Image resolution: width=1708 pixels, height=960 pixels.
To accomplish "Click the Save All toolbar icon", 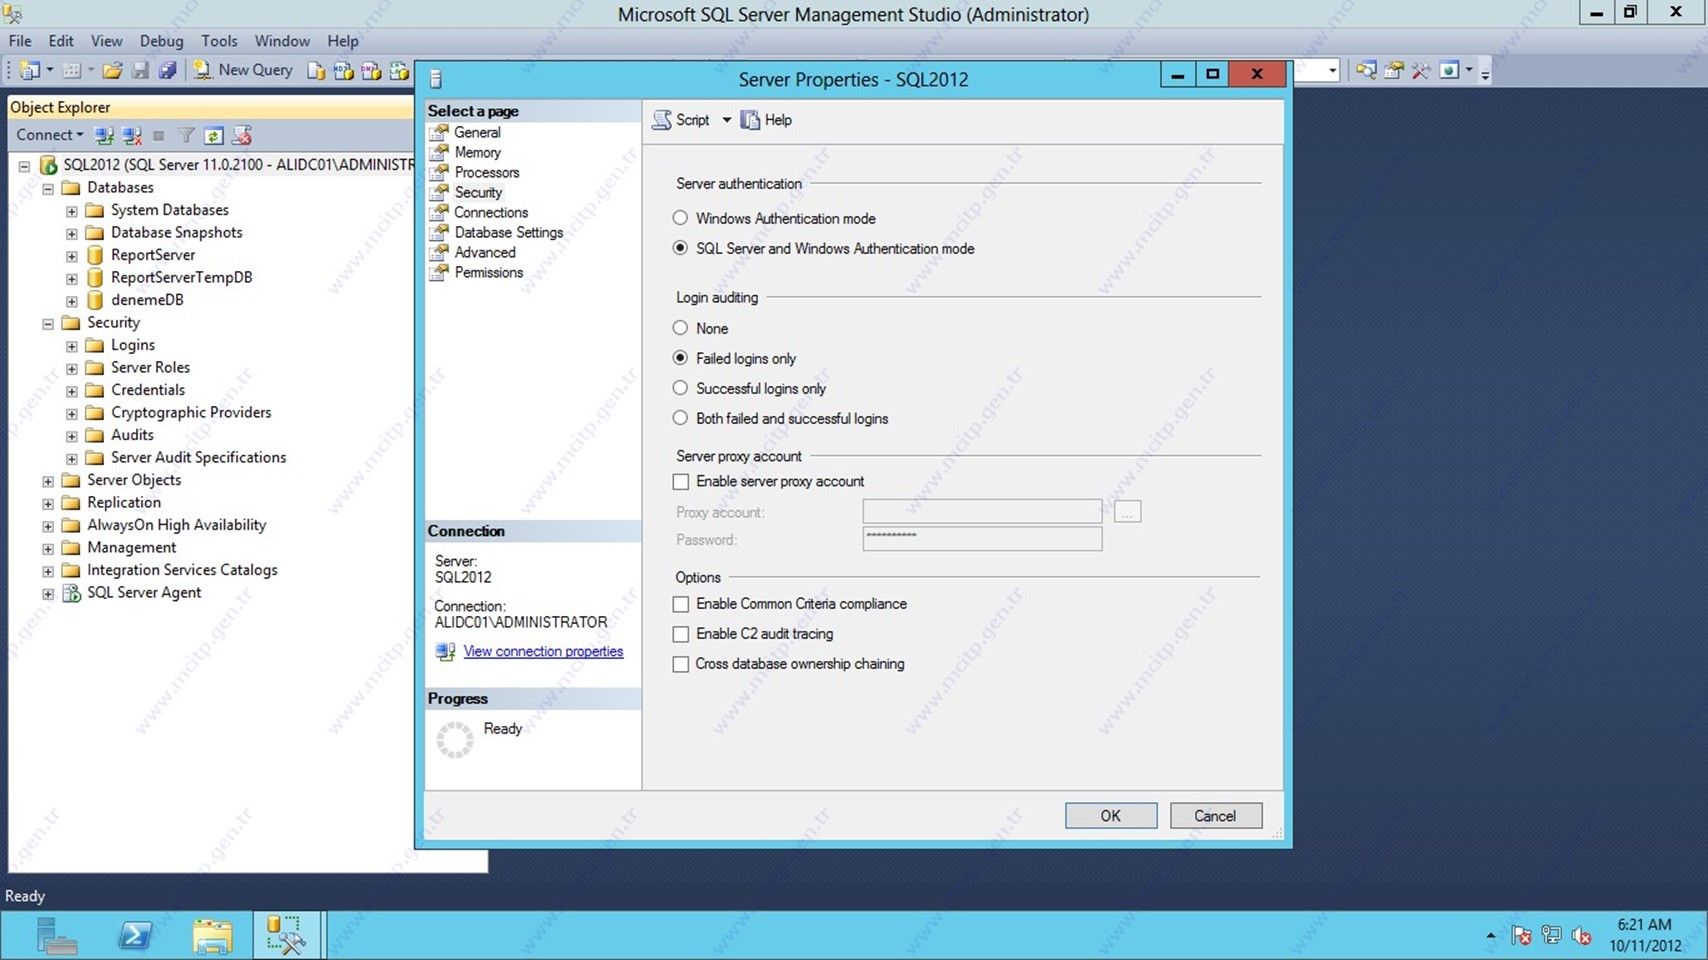I will click(x=167, y=70).
